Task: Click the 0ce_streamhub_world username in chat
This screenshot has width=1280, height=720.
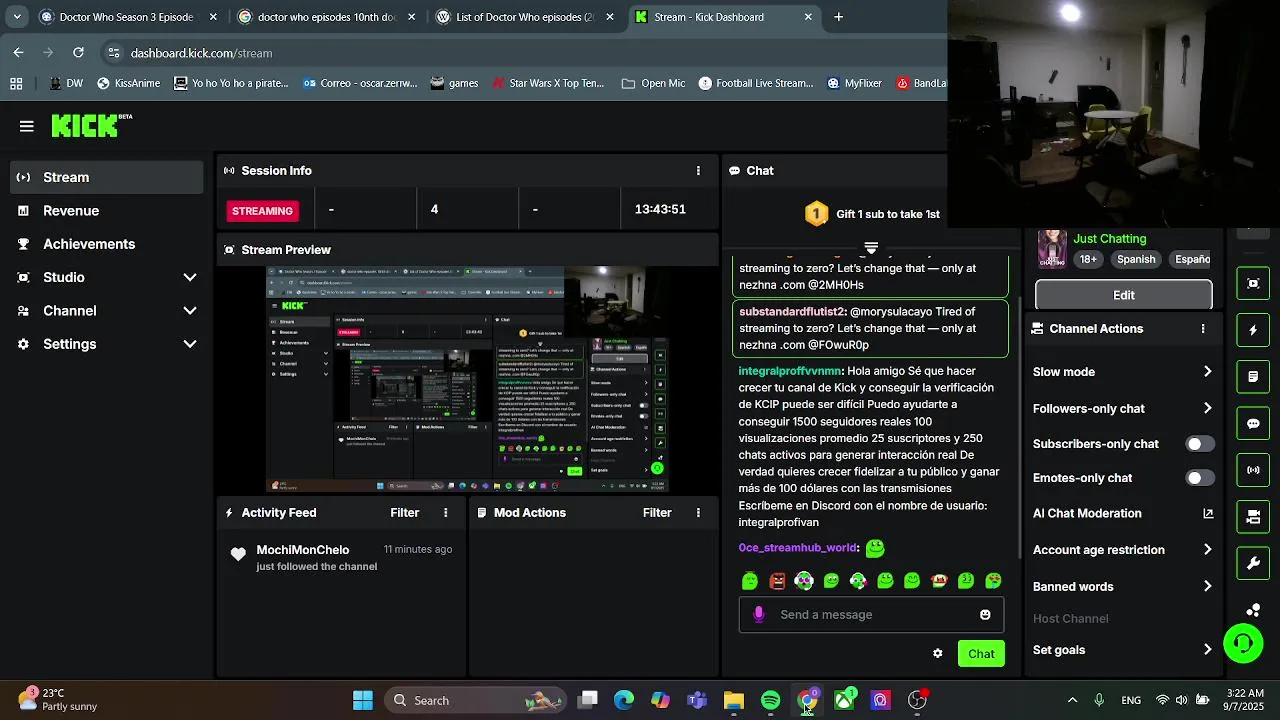Action: (799, 548)
